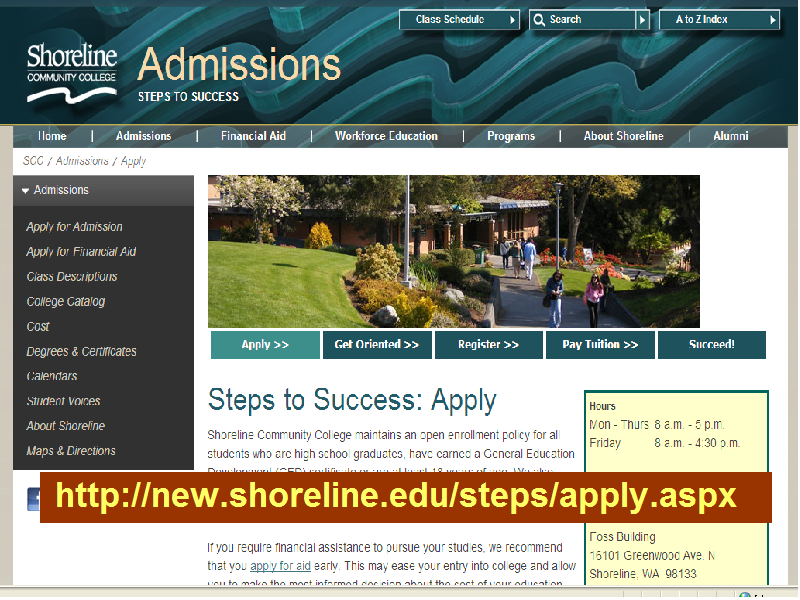Collapse the Admissions sidebar section triangle
The width and height of the screenshot is (800, 600).
pyautogui.click(x=25, y=191)
